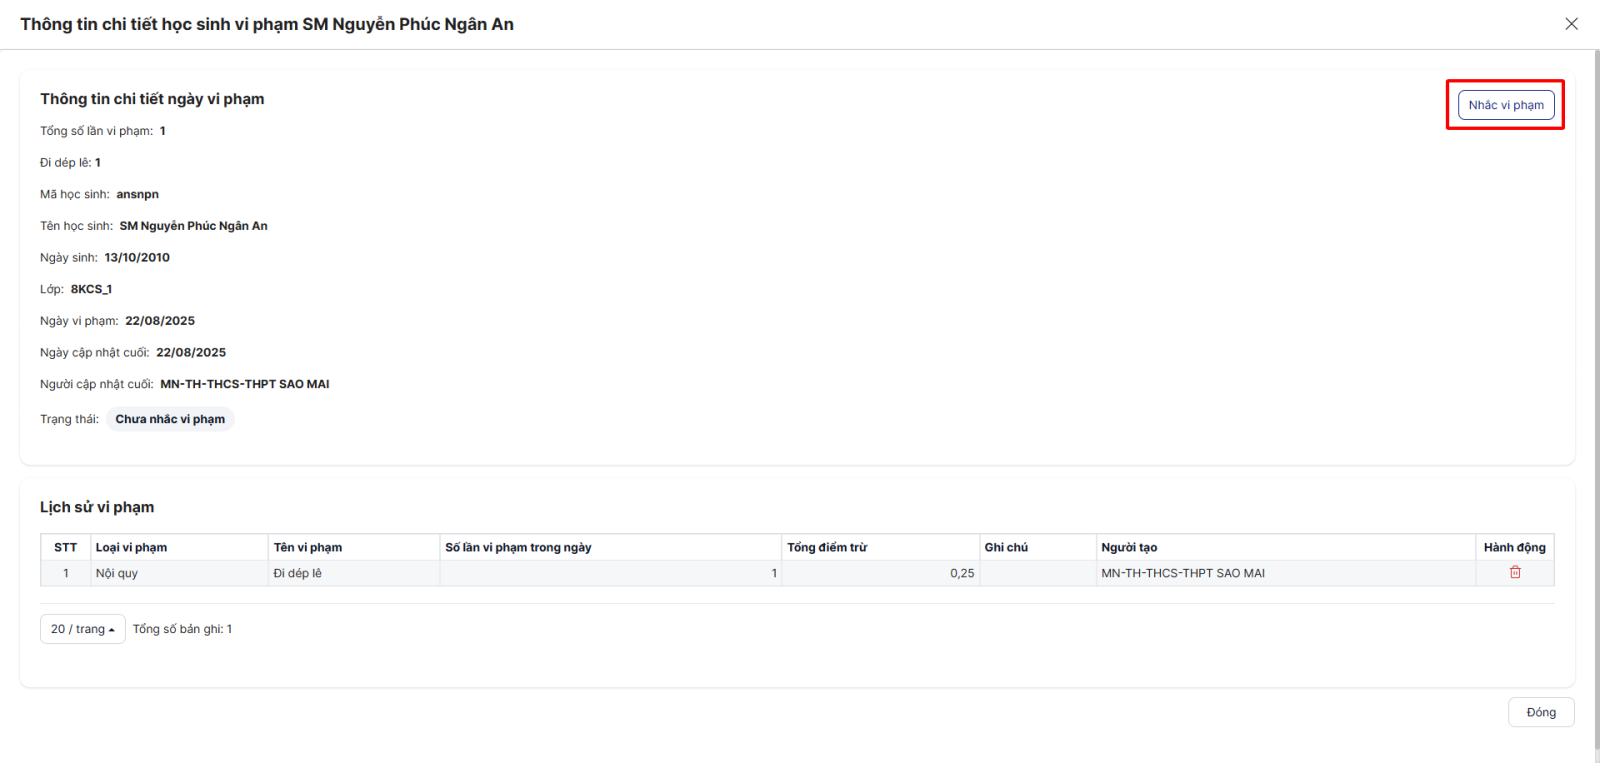1600x763 pixels.
Task: Open the 20 / trang page size dropdown
Action: pyautogui.click(x=82, y=629)
